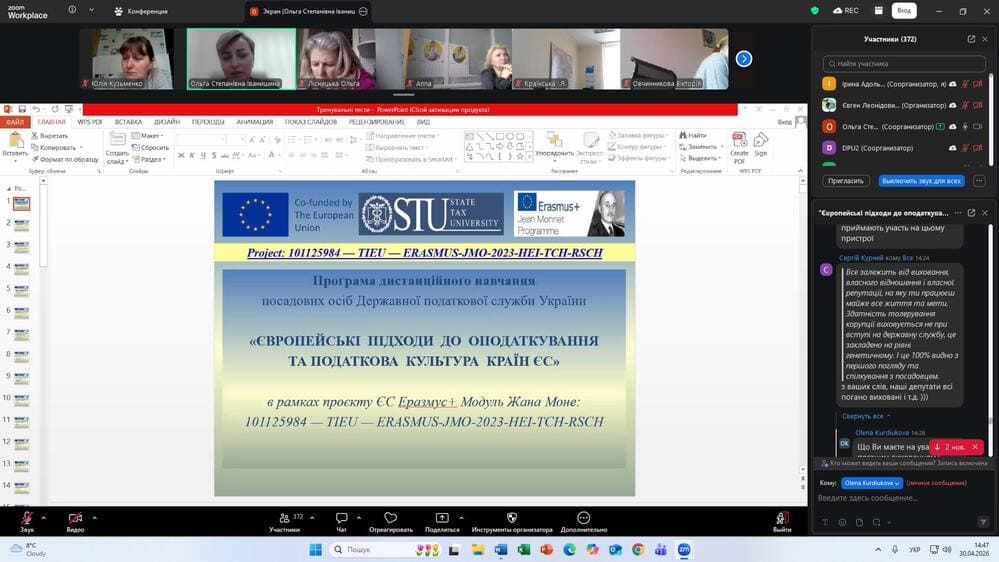Image resolution: width=999 pixels, height=562 pixels.
Task: Expand audio options arrow next to Звук
Action: [43, 517]
